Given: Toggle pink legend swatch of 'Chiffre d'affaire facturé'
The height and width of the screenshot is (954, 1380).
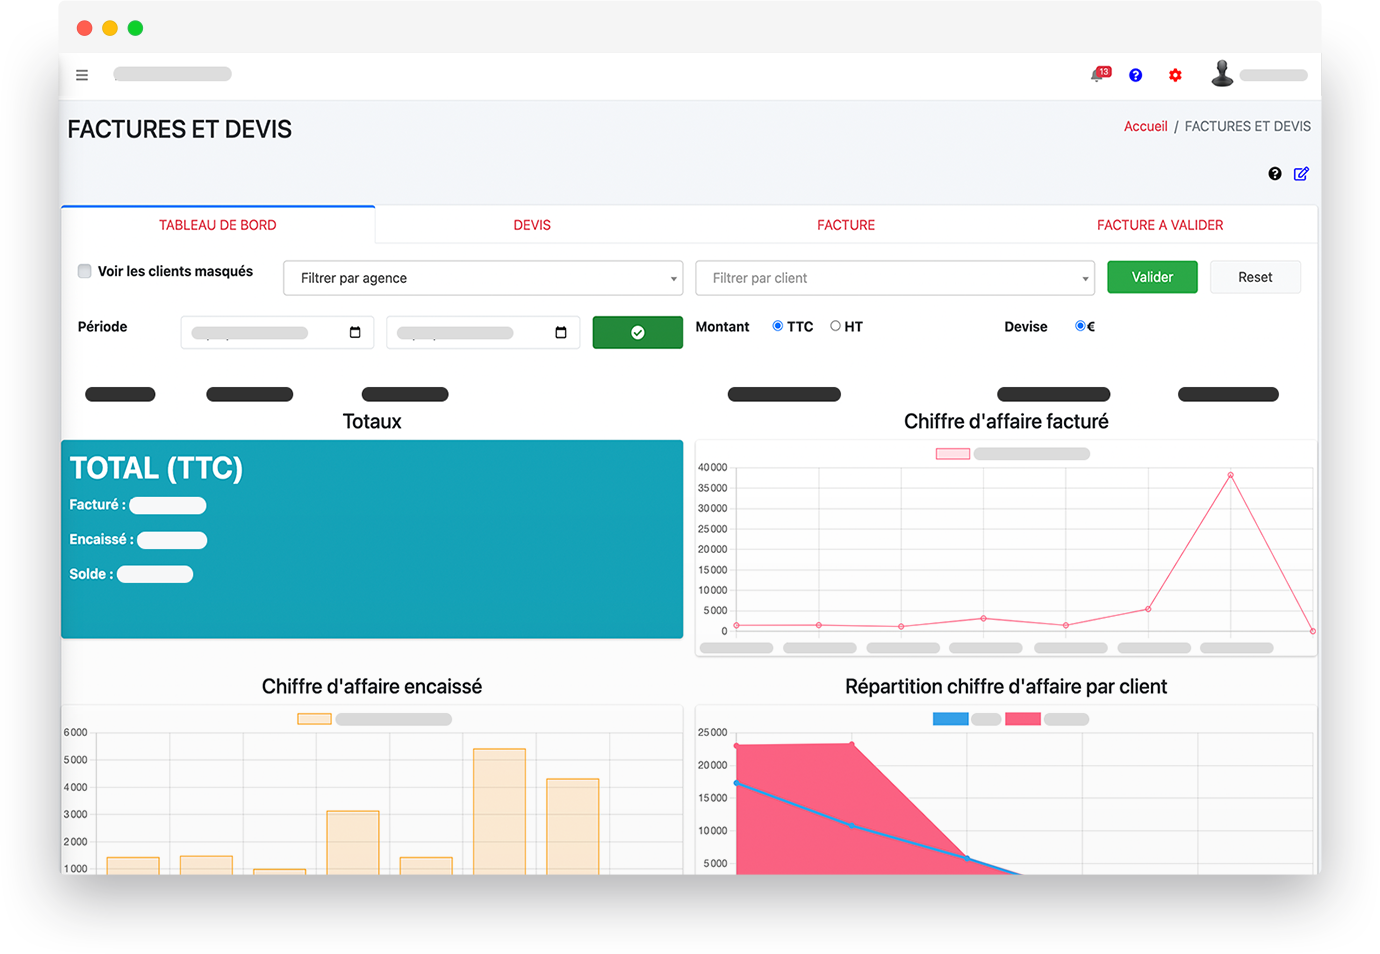Looking at the screenshot, I should [x=953, y=454].
